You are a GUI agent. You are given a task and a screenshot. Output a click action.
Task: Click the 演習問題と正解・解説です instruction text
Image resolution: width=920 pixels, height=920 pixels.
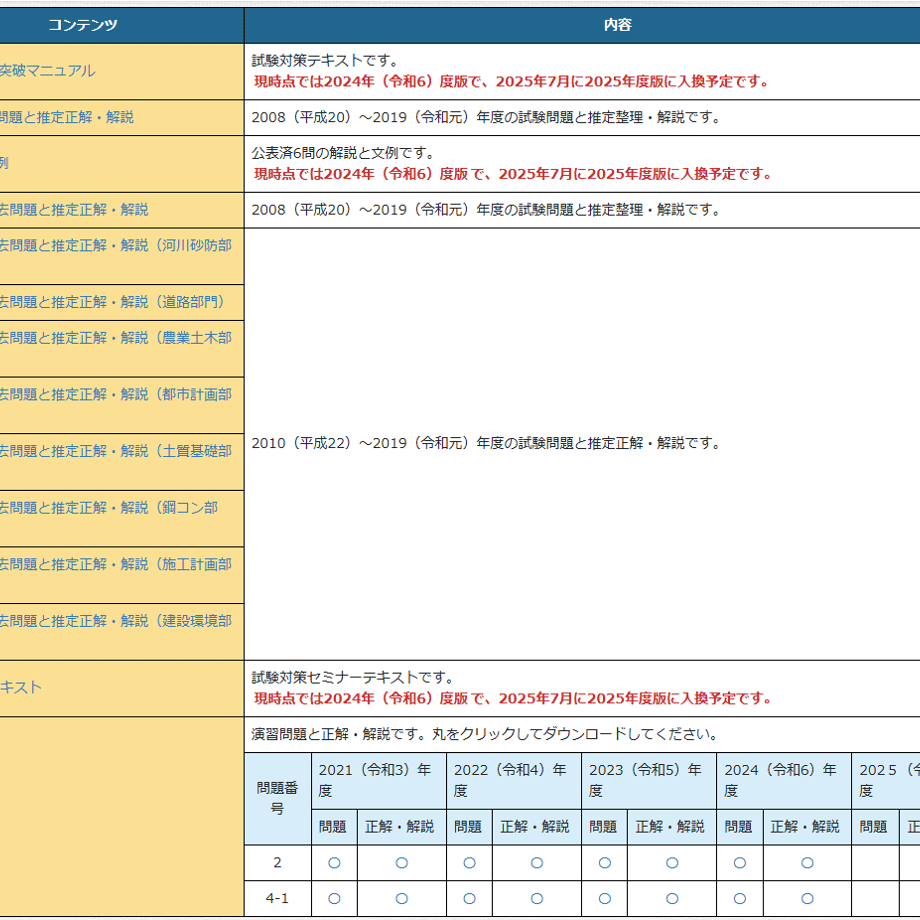(x=485, y=734)
